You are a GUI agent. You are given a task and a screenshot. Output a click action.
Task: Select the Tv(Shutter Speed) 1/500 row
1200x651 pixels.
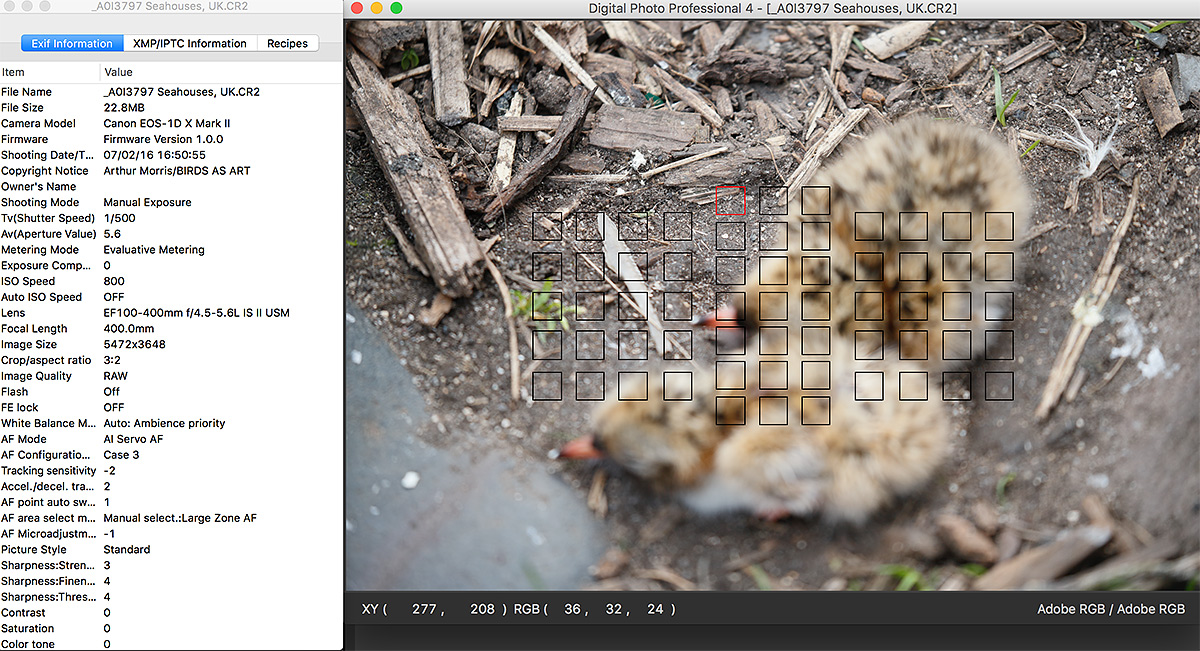point(171,218)
